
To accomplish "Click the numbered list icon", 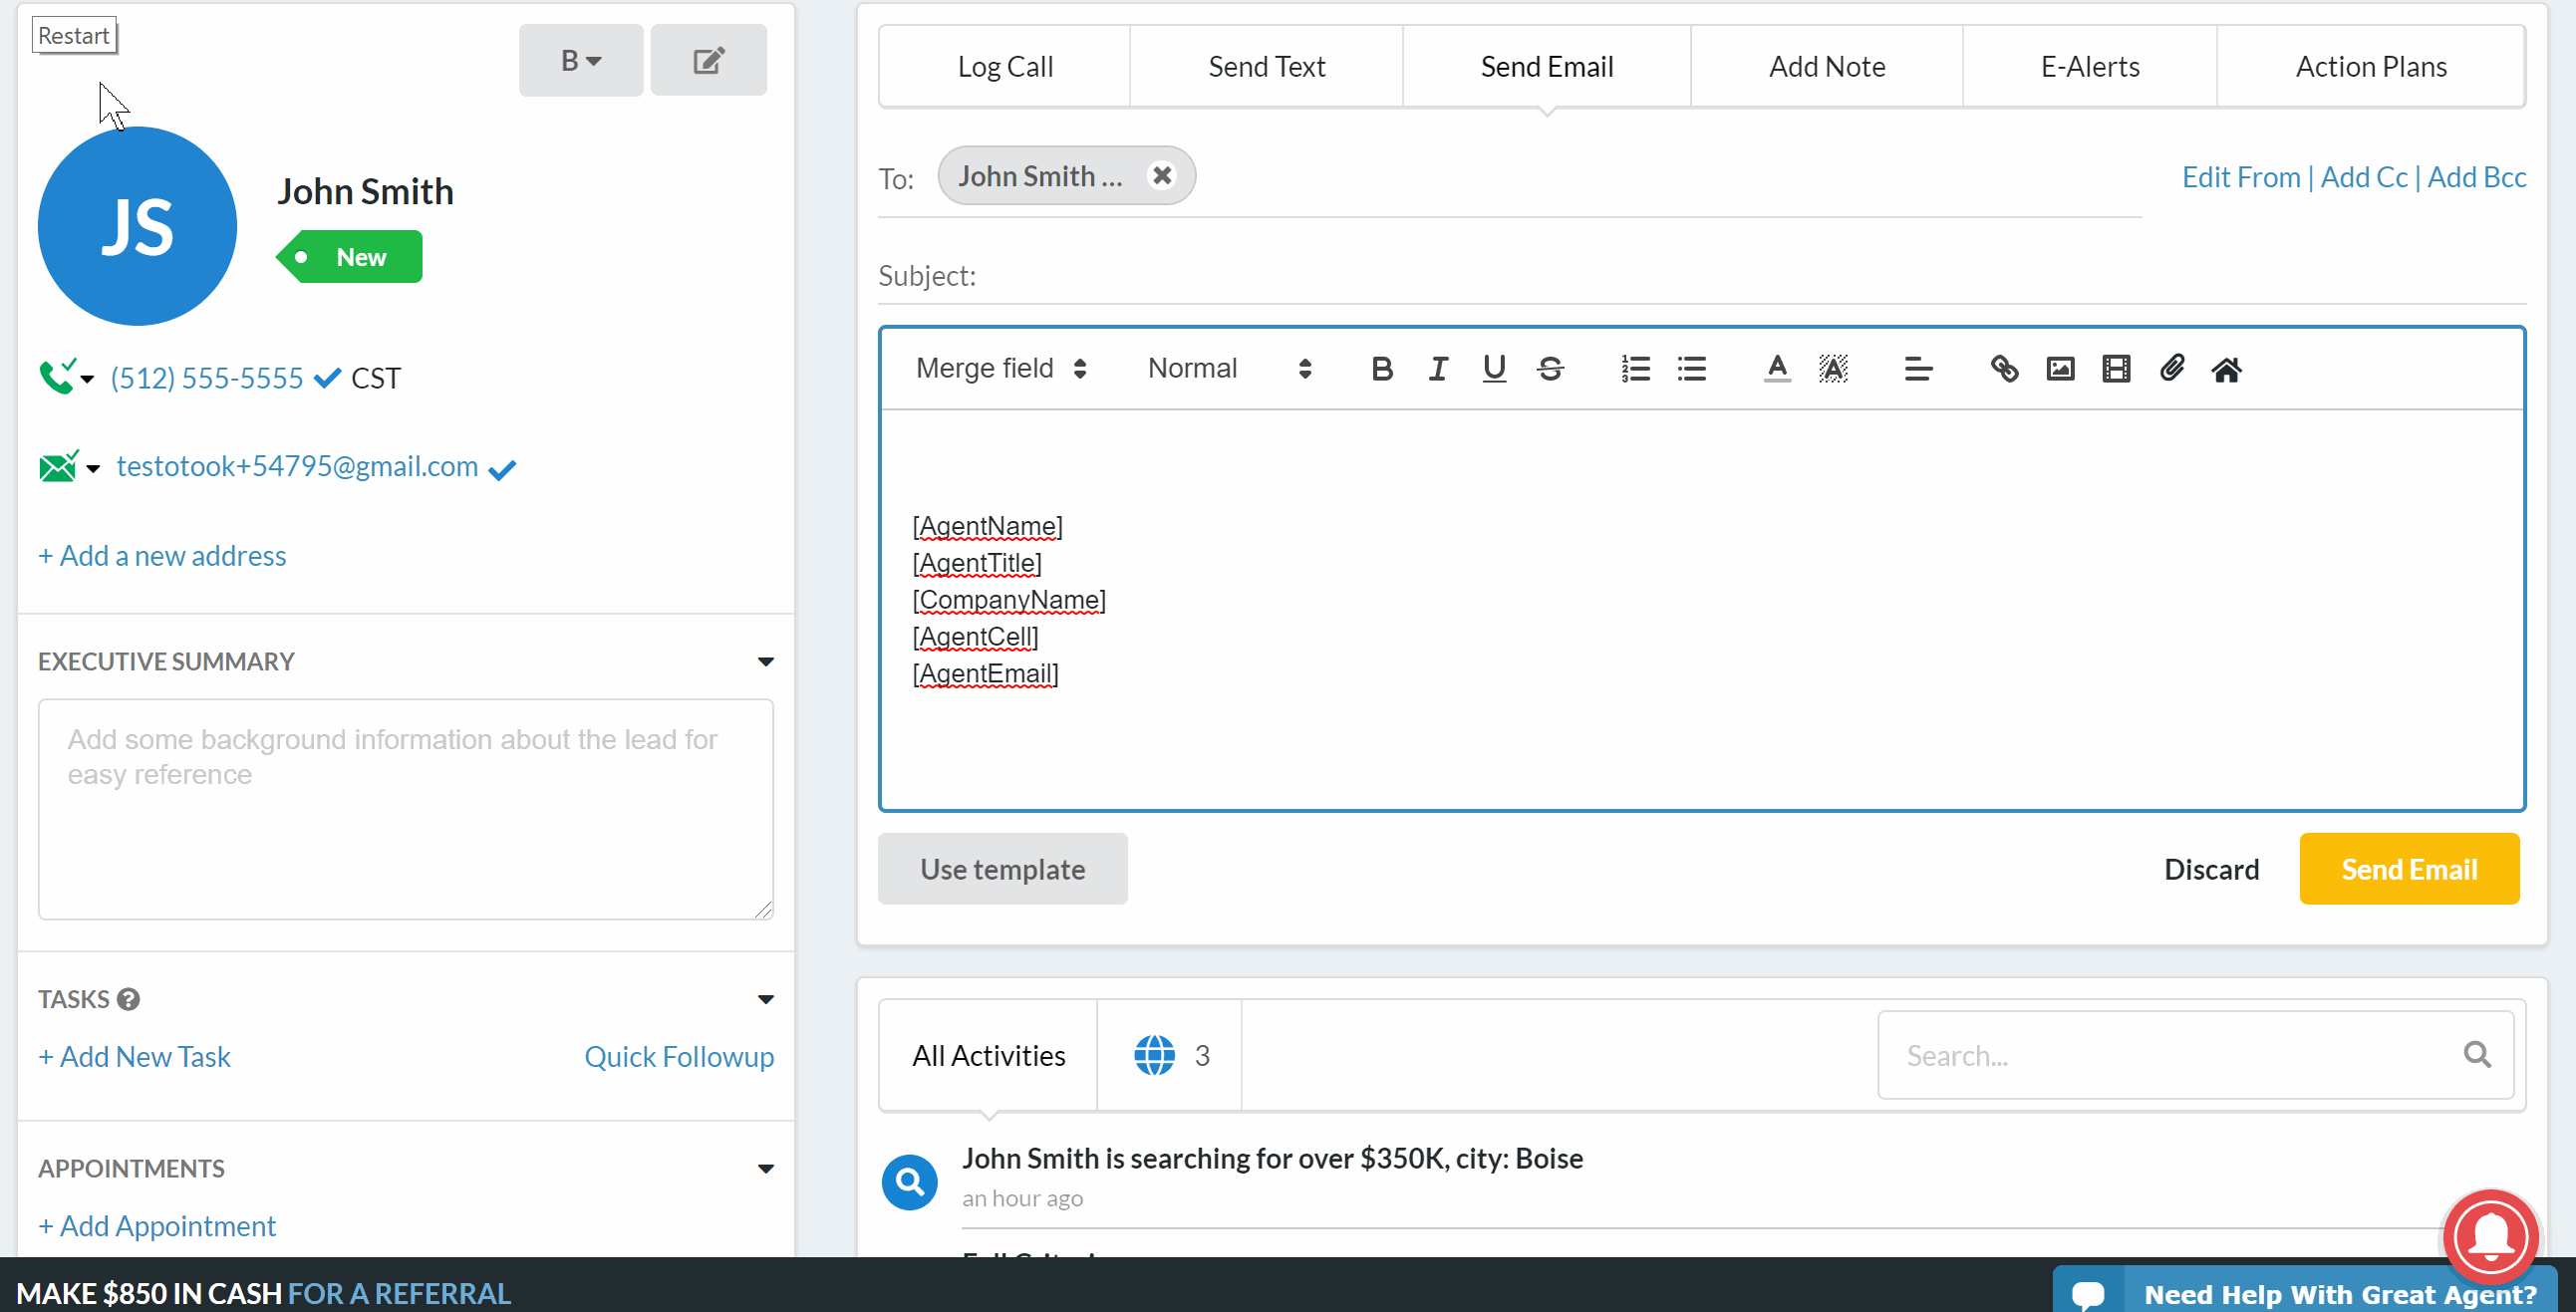I will point(1635,369).
